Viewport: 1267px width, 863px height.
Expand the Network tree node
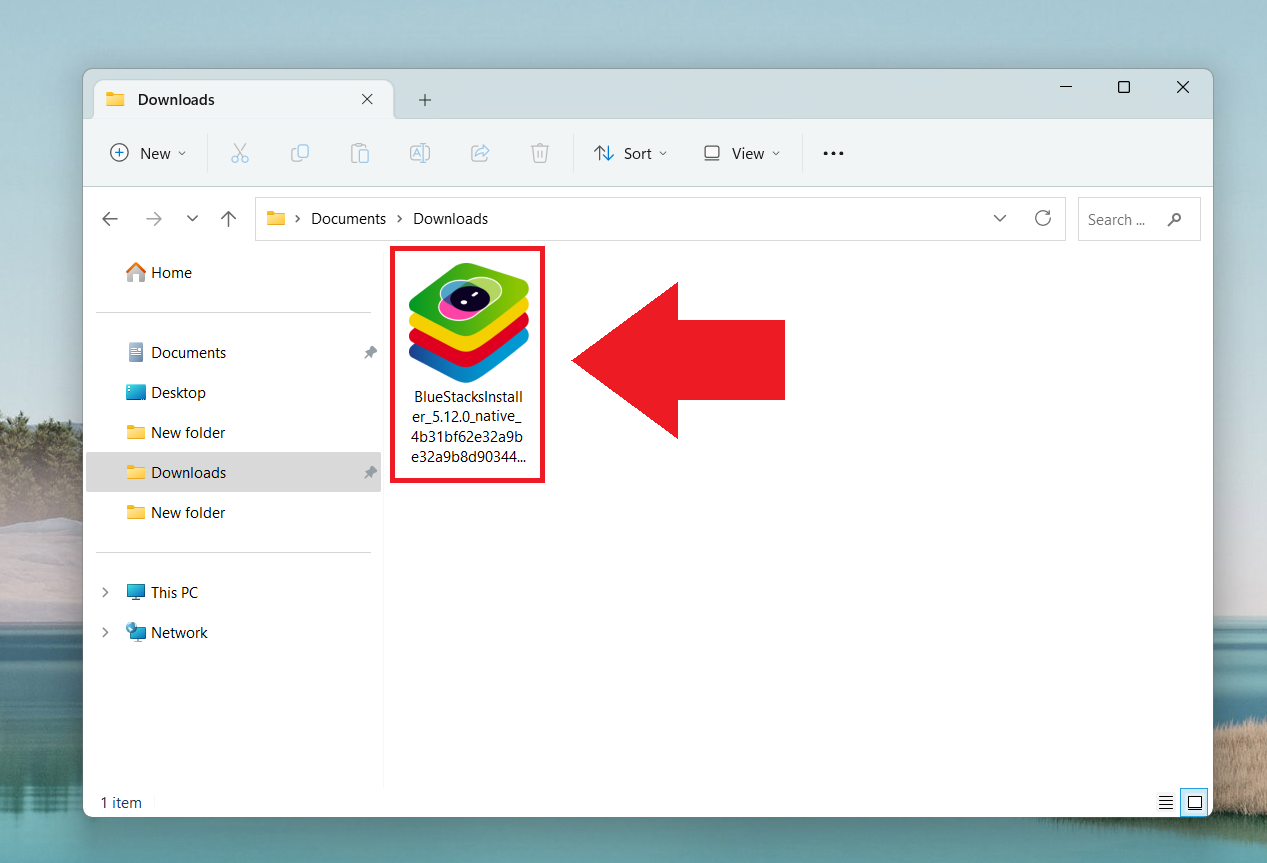(x=105, y=633)
